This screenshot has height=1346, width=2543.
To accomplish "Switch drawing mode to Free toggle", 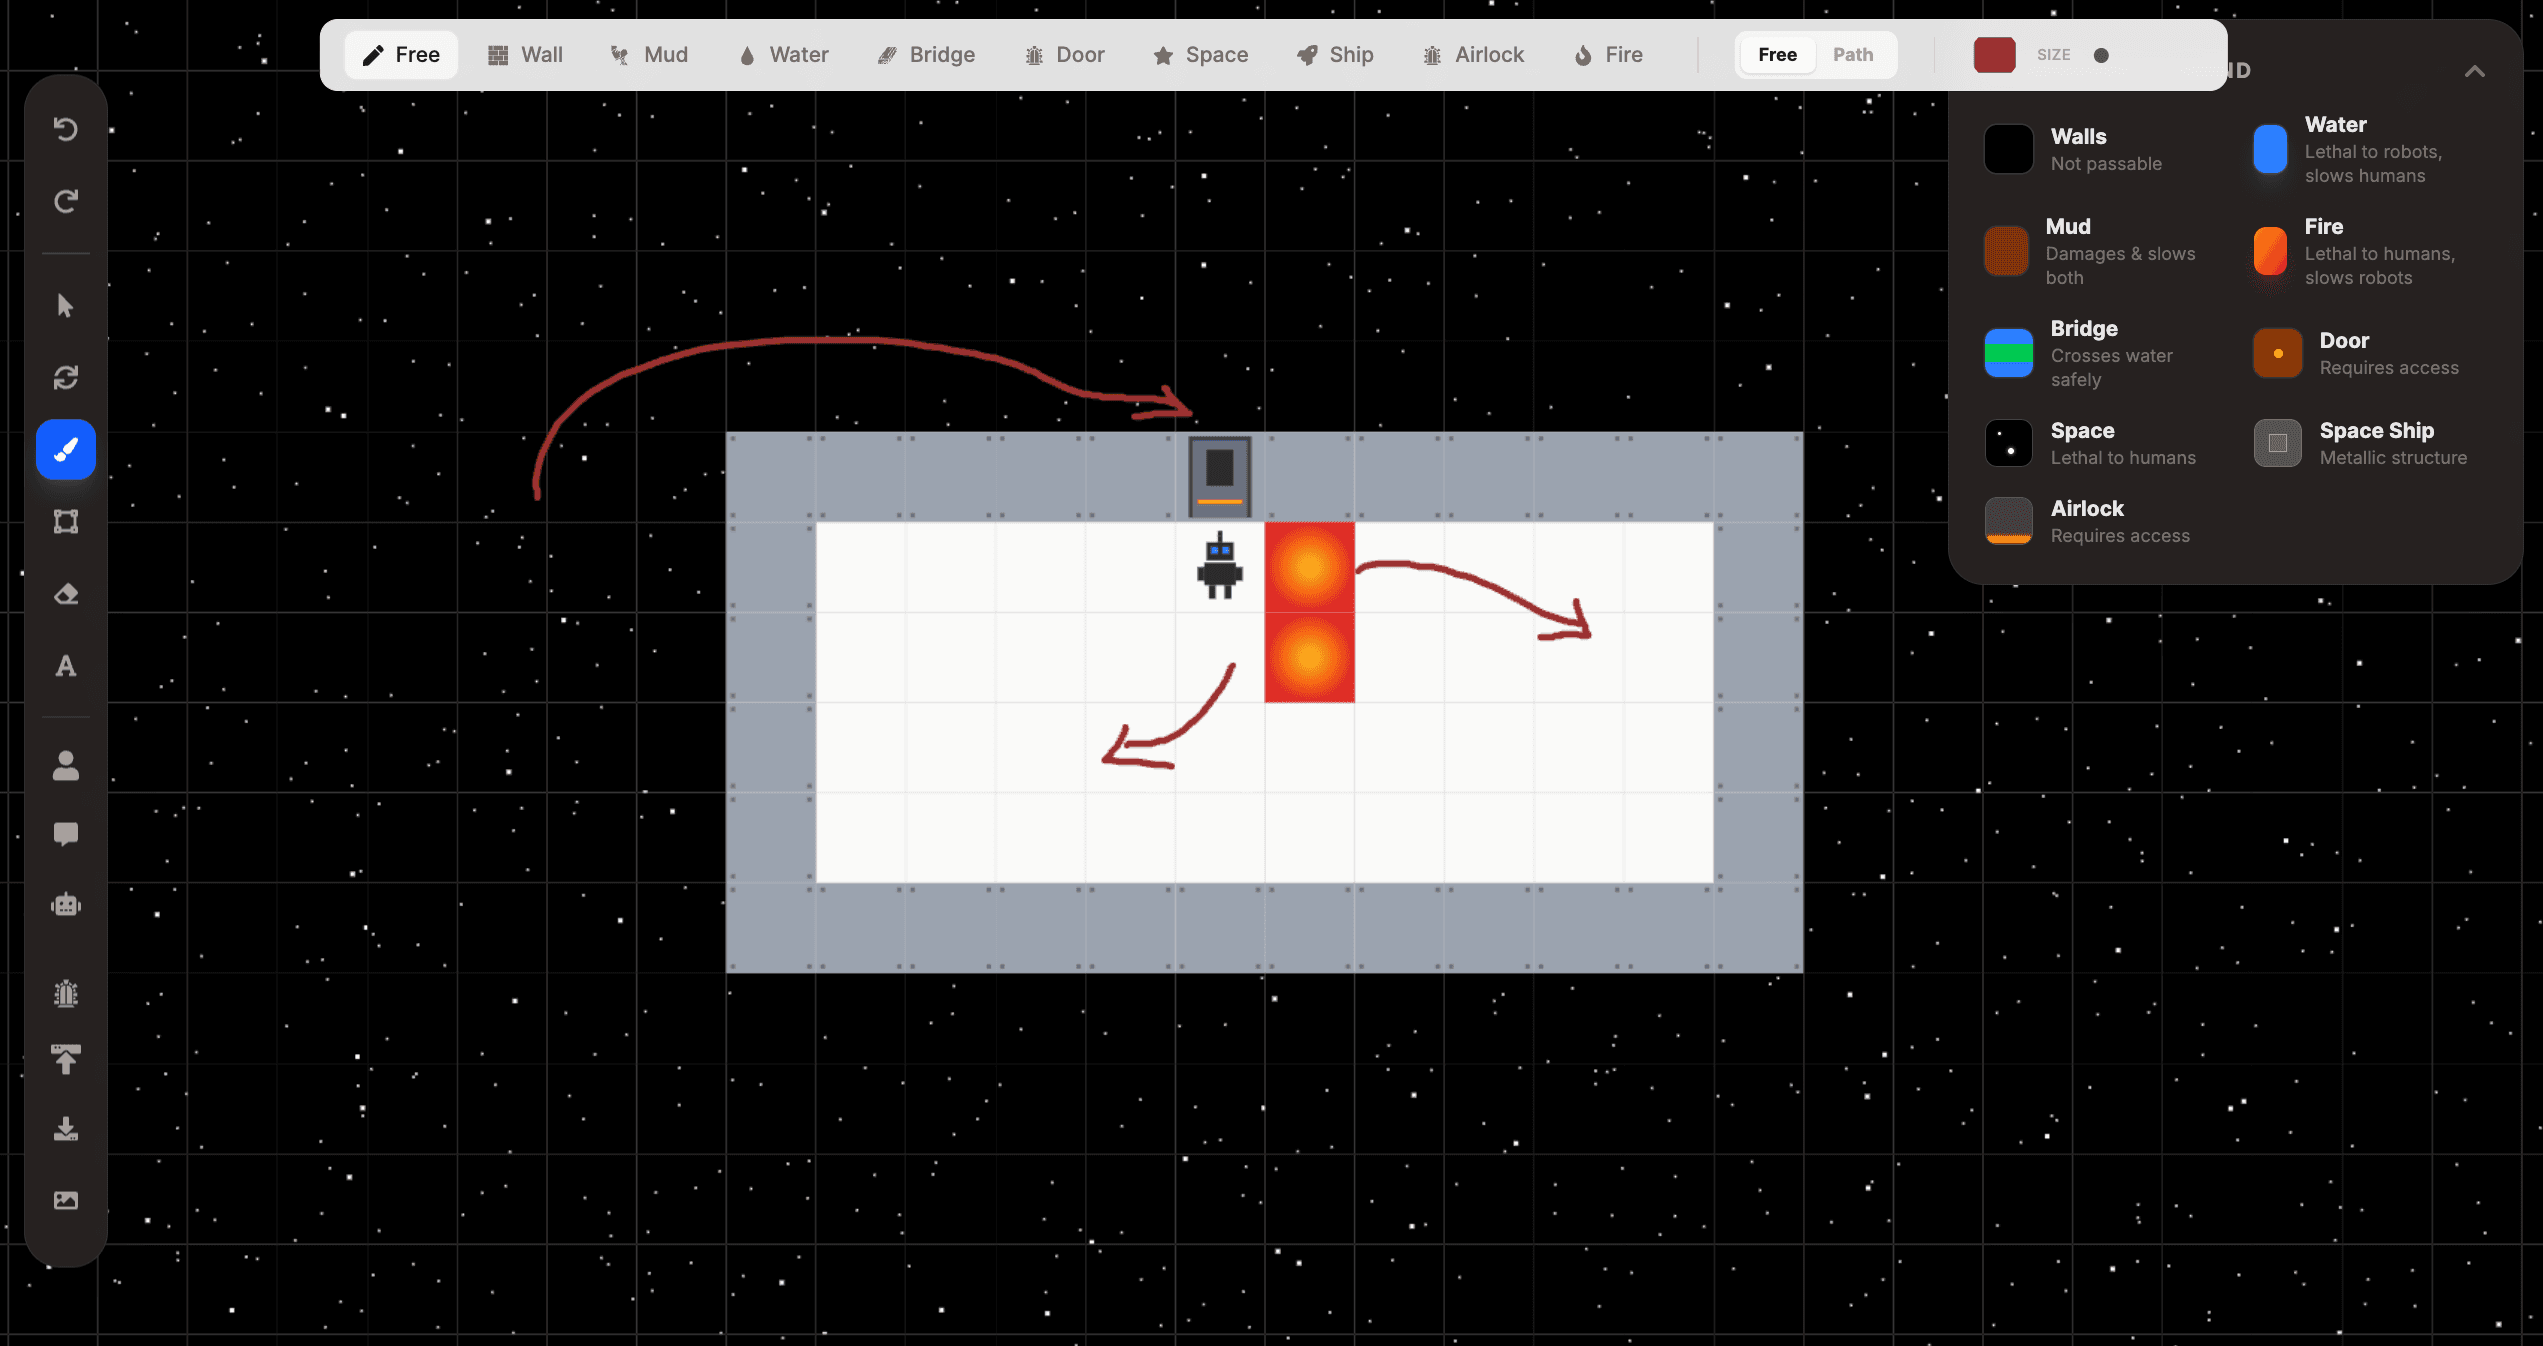I will click(1777, 55).
